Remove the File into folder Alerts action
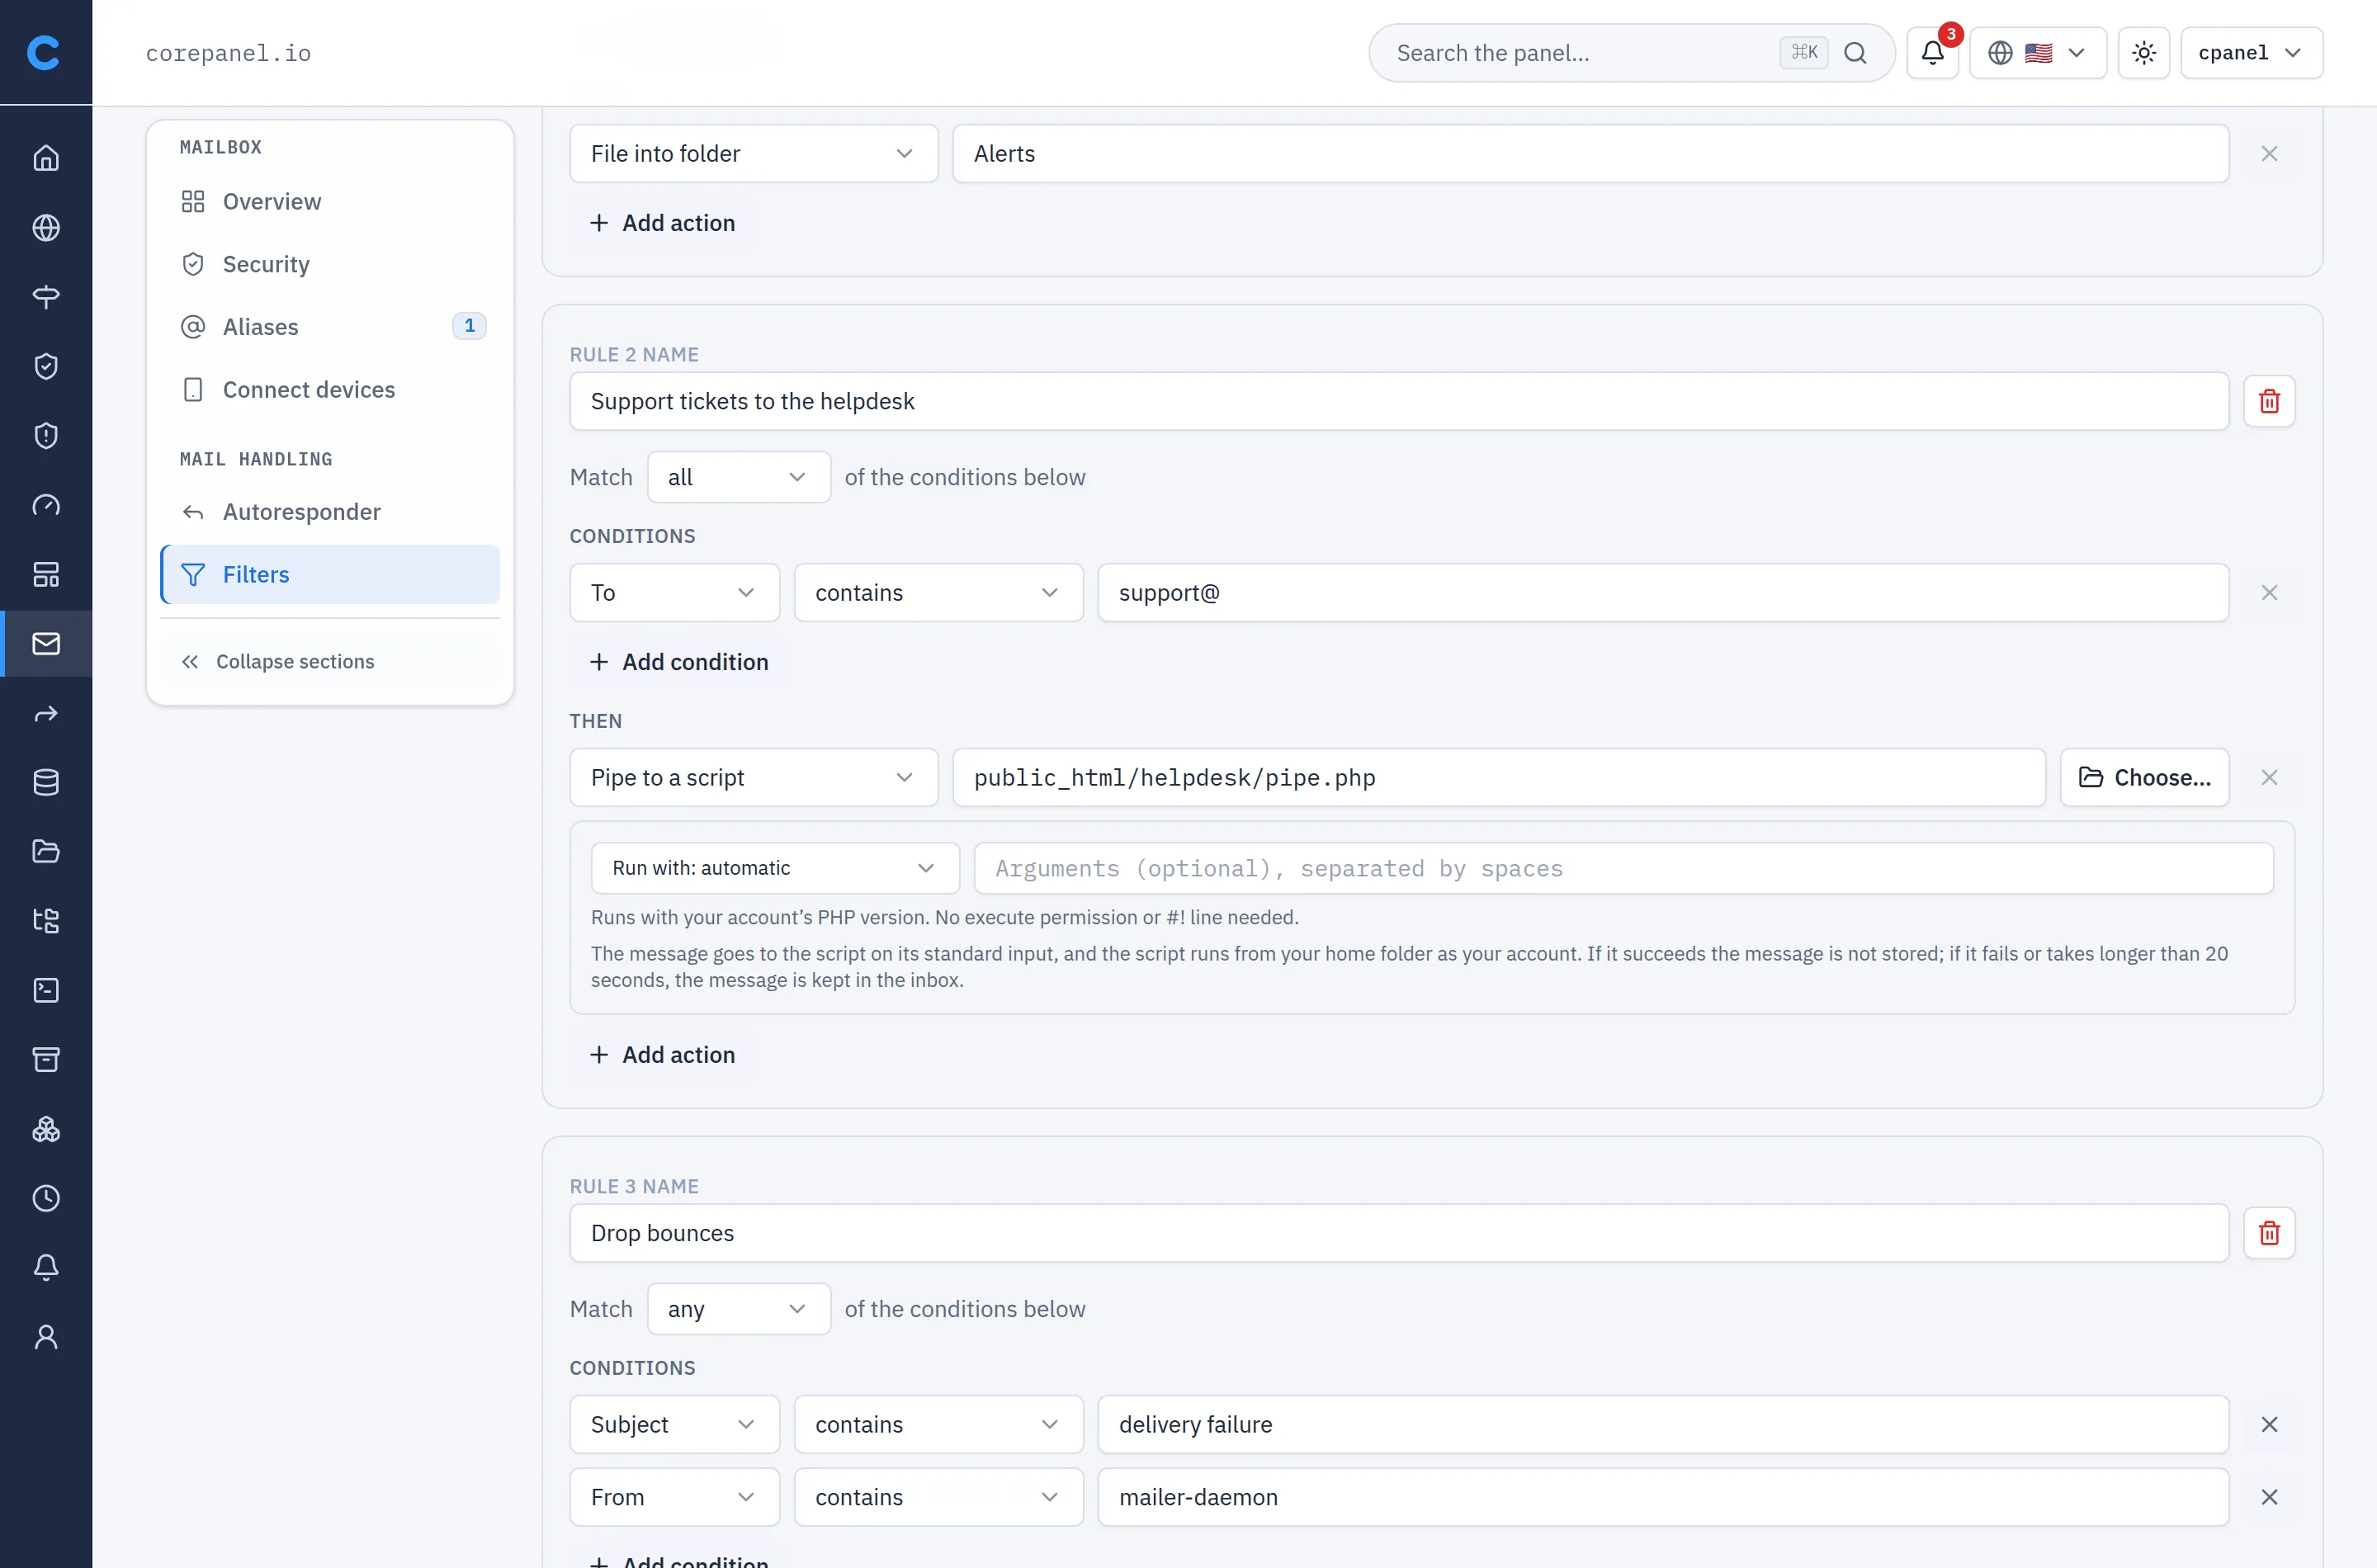2377x1568 pixels. (2269, 154)
